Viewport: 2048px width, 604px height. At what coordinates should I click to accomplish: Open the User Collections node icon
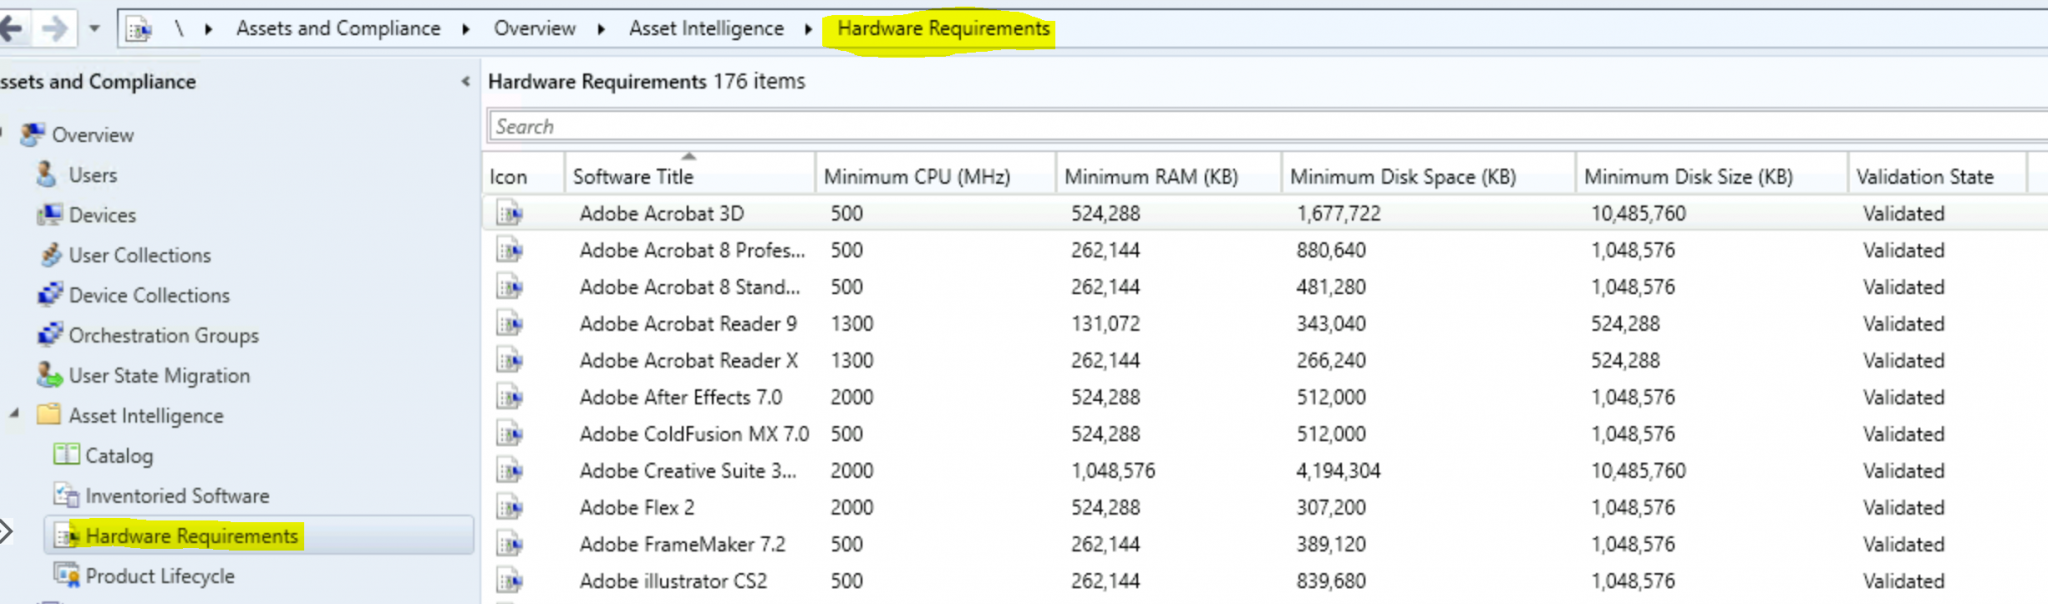tap(50, 254)
